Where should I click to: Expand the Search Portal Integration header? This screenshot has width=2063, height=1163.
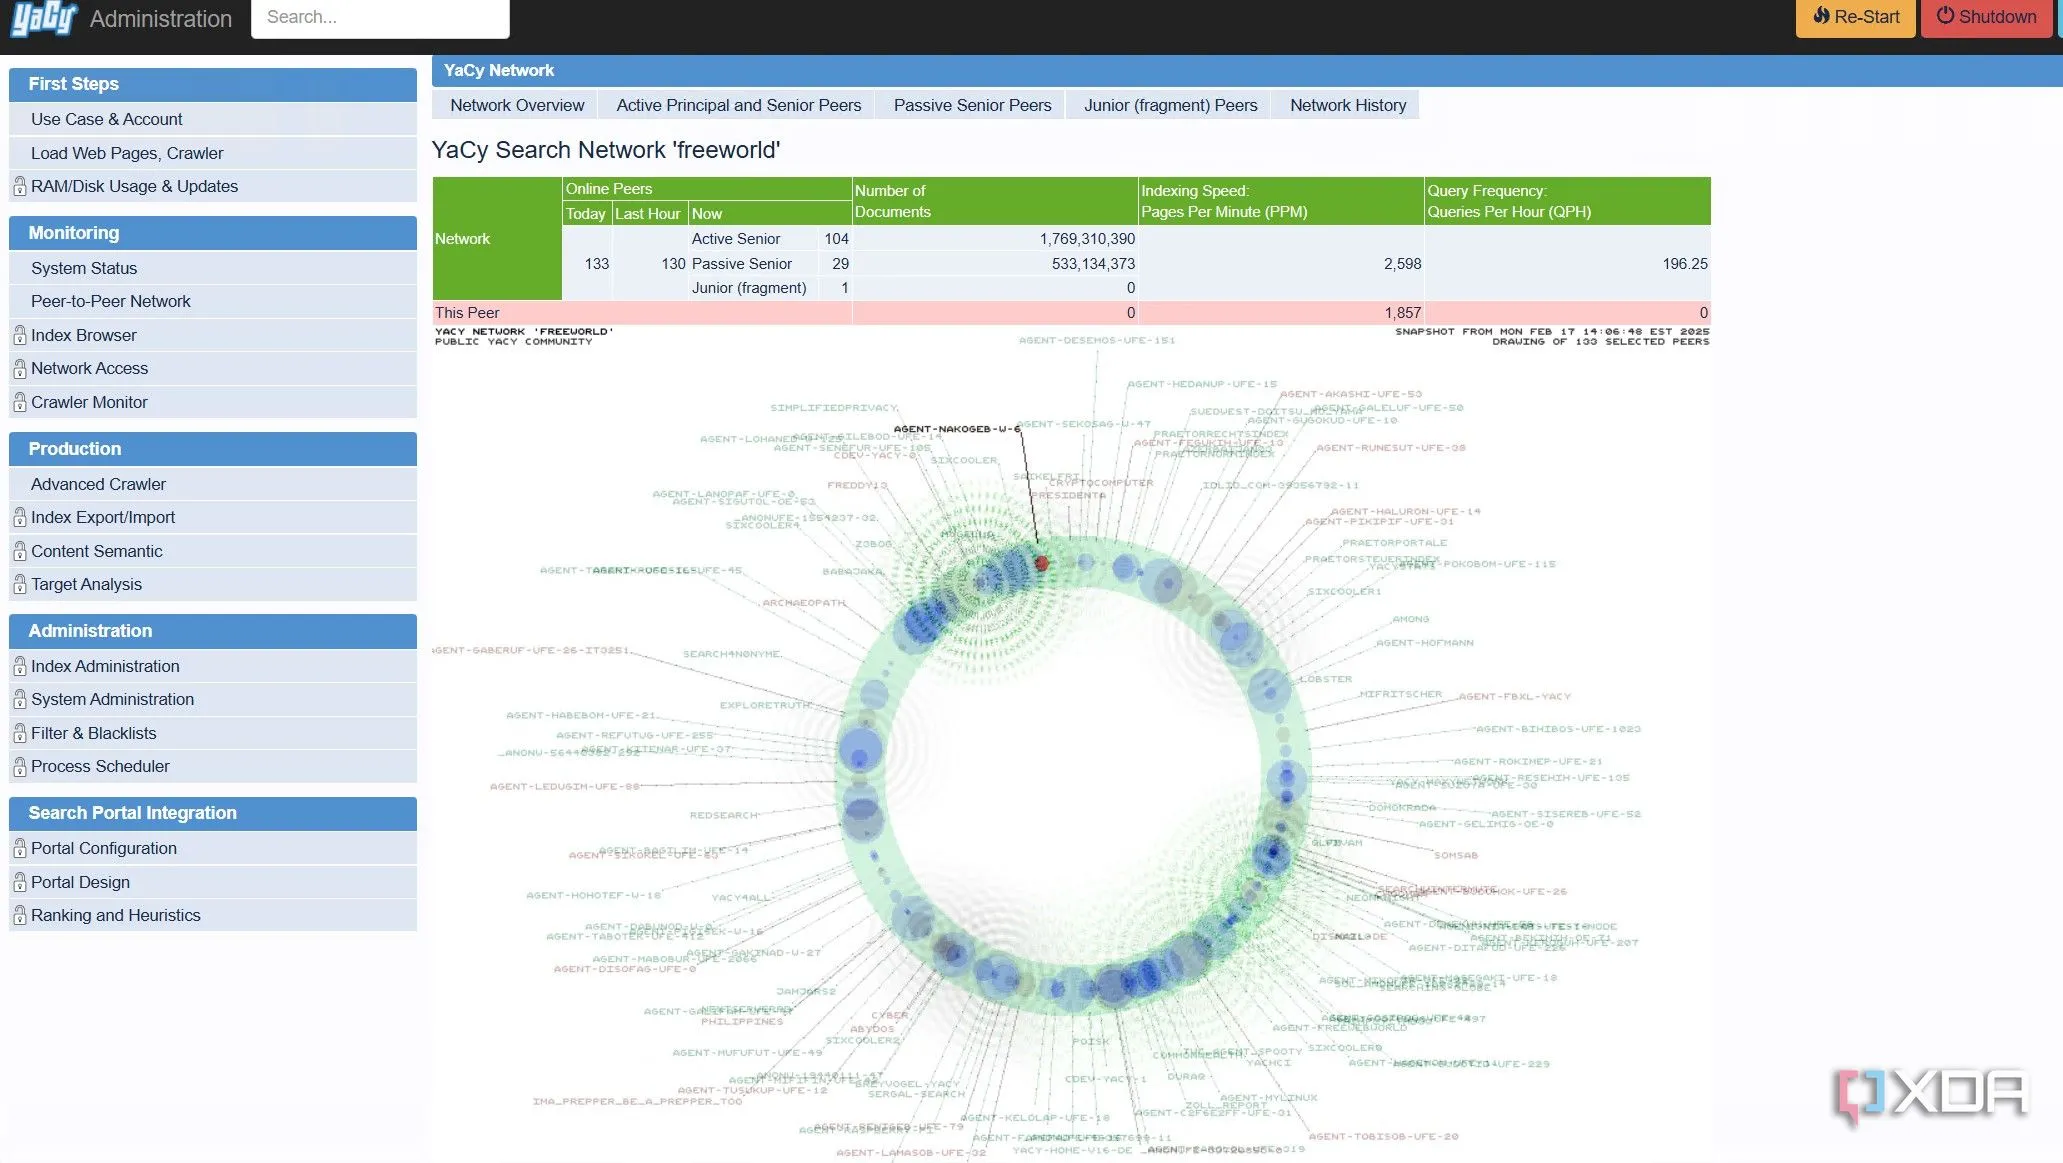[212, 813]
